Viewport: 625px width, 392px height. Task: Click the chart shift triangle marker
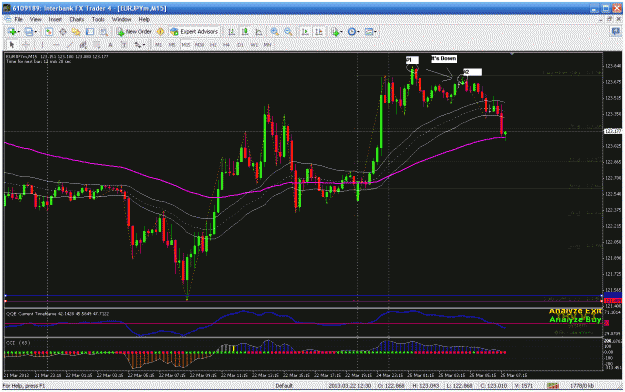pos(512,53)
